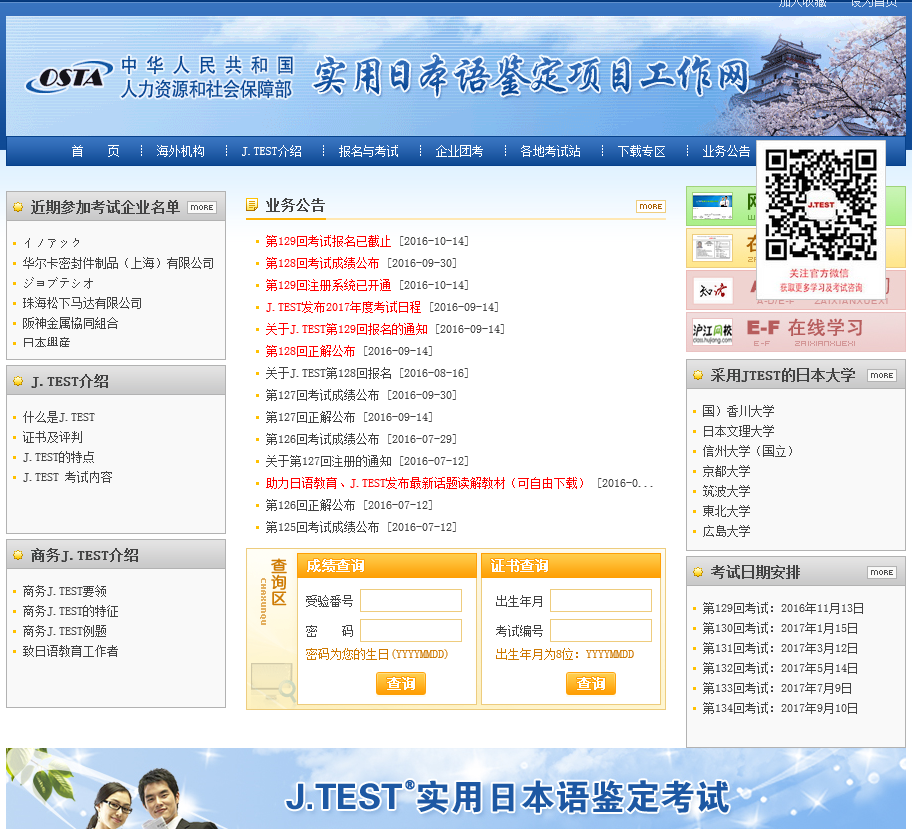912x829 pixels.
Task: Open 关于第127回注册的通知 link
Action: [x=329, y=461]
